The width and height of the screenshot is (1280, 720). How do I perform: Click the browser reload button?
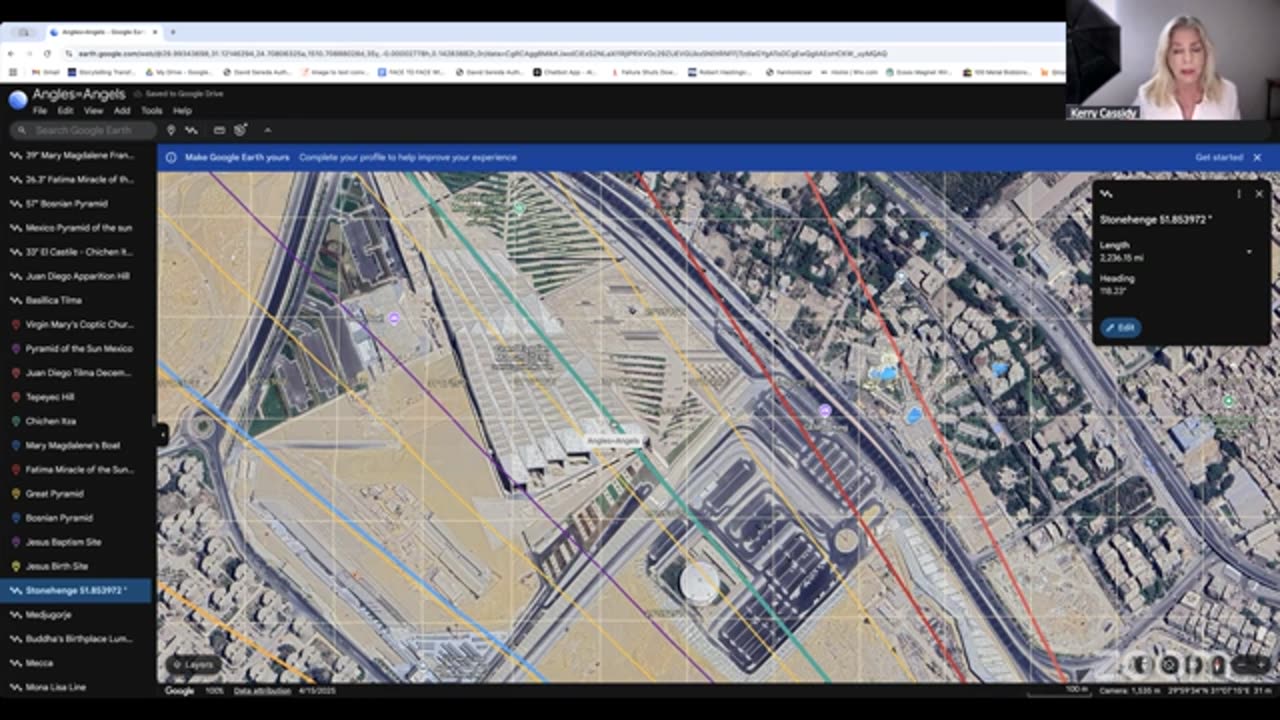coord(47,53)
